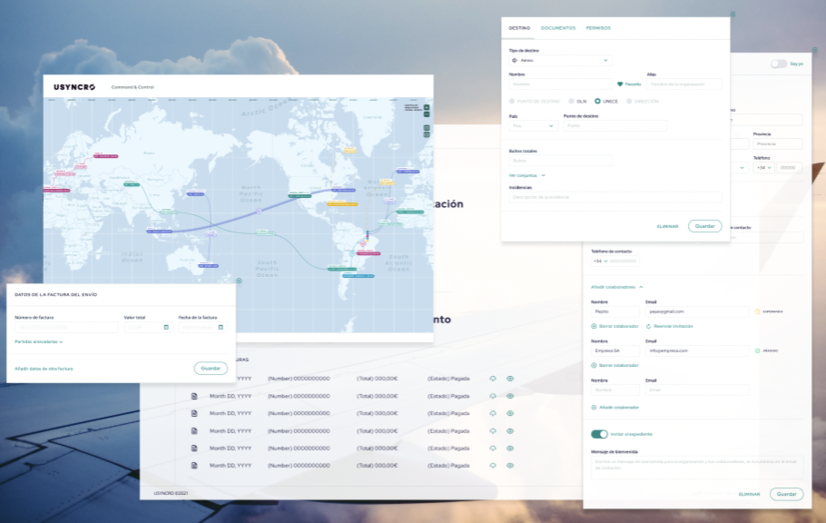Select the OLN radio button
Viewport: 826px width, 523px height.
point(571,101)
